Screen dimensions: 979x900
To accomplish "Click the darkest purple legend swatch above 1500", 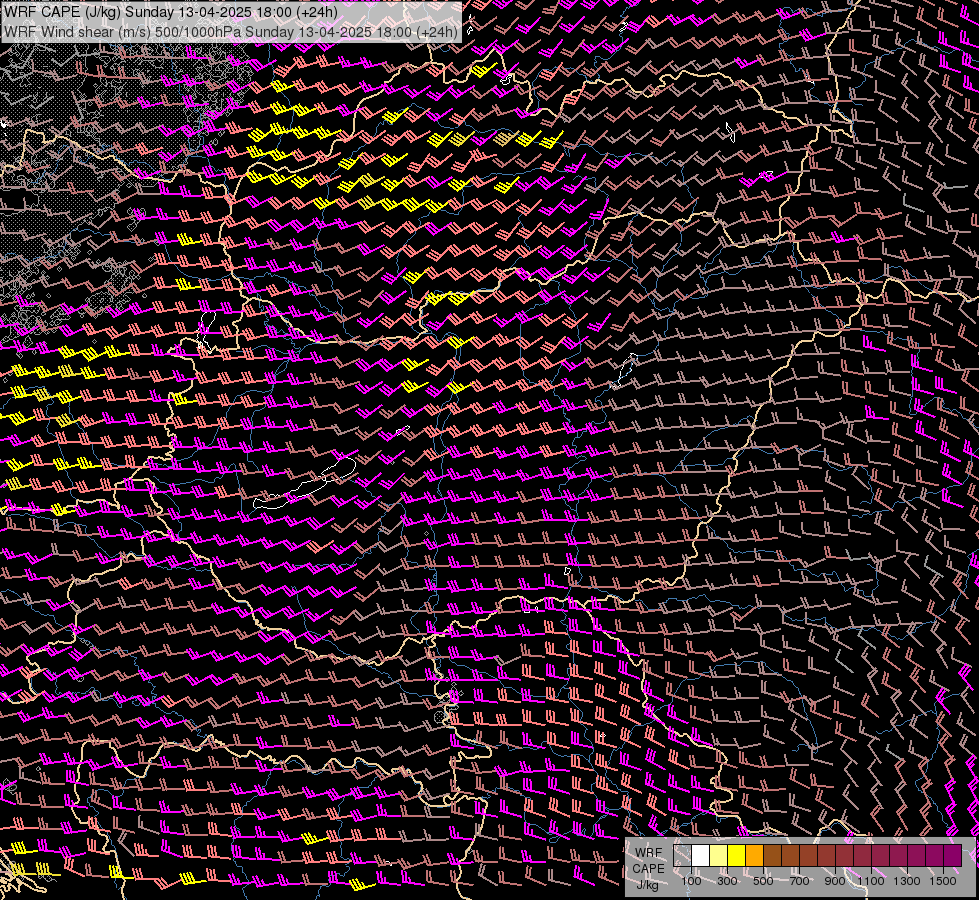I will point(953,856).
